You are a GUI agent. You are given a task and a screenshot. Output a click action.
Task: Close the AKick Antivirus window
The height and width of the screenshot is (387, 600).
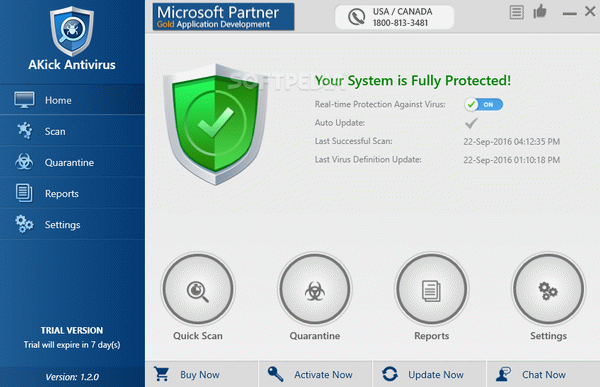[590, 11]
